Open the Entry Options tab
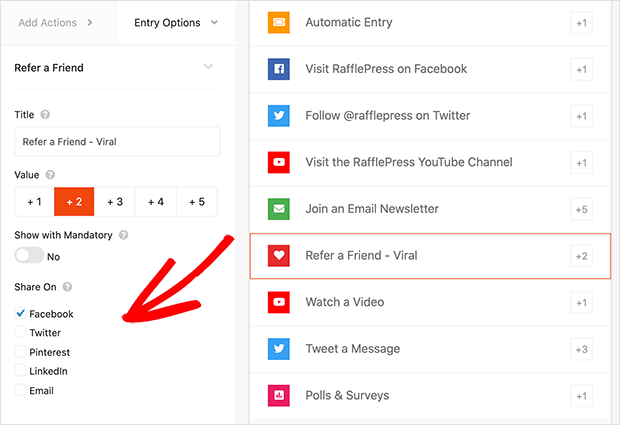Image resolution: width=620 pixels, height=425 pixels. pyautogui.click(x=175, y=22)
